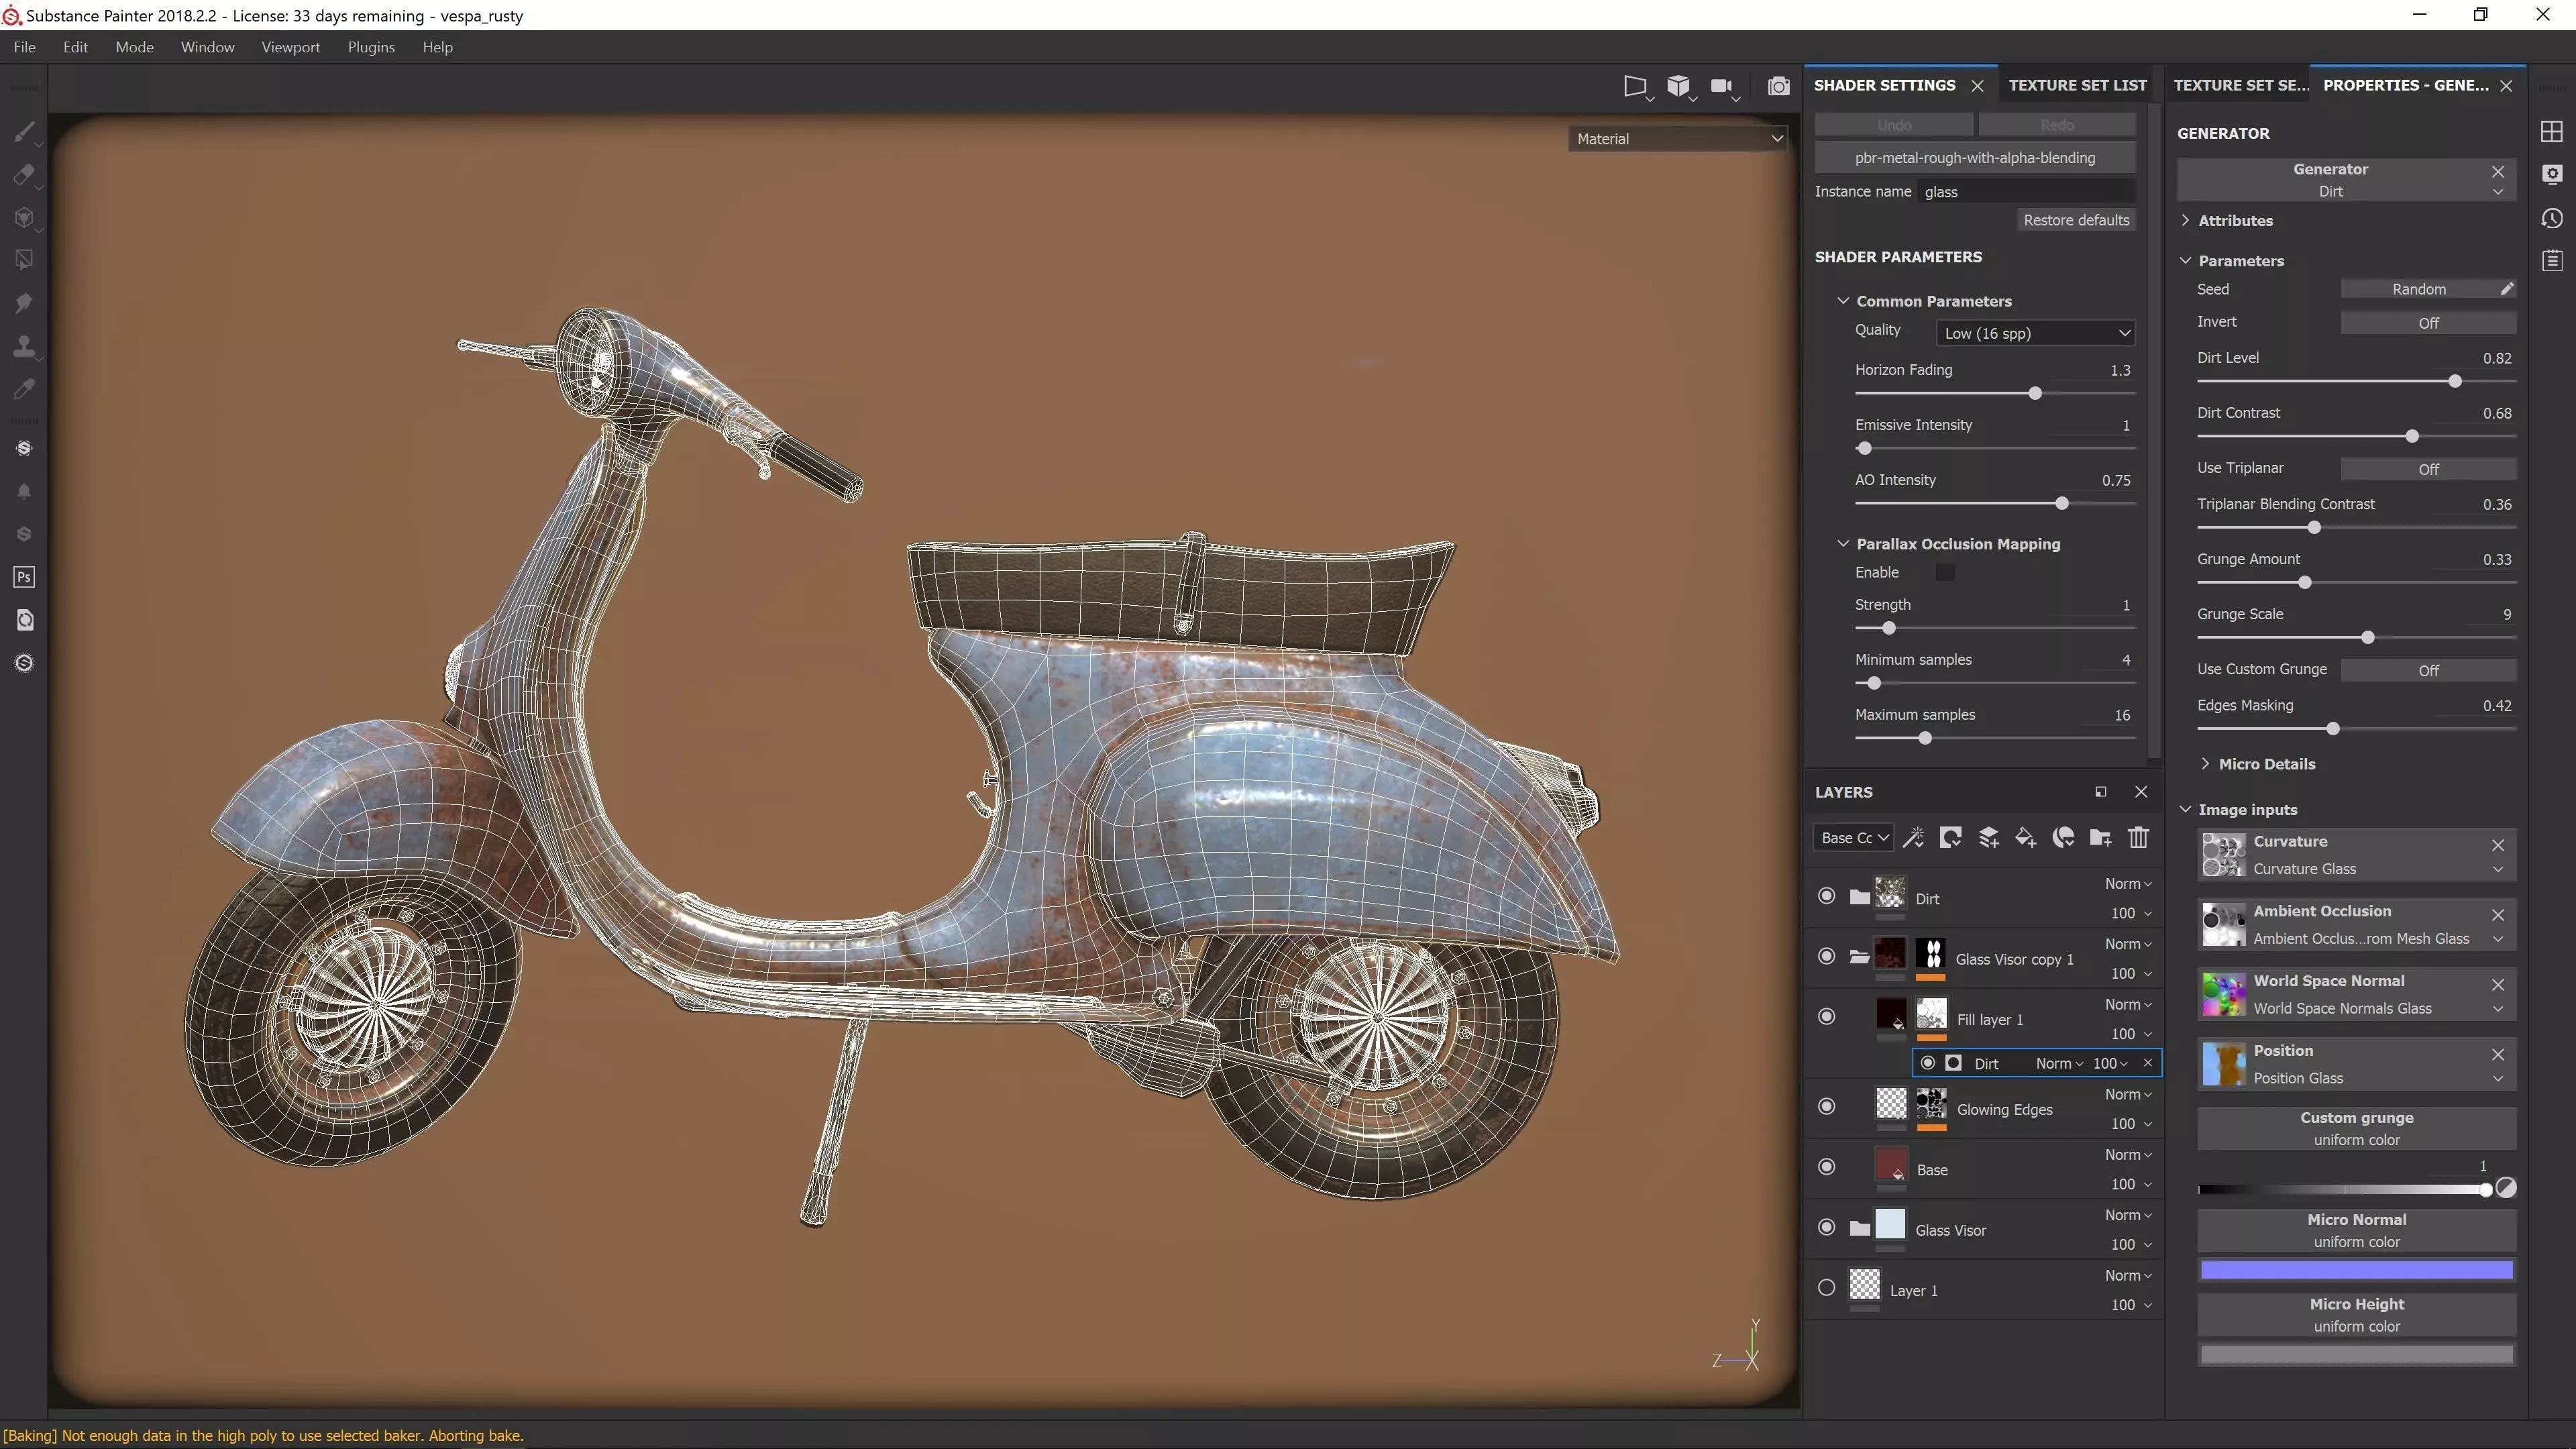Screen dimensions: 2576x1449
Task: Select the Eraser tool
Action: tap(24, 174)
